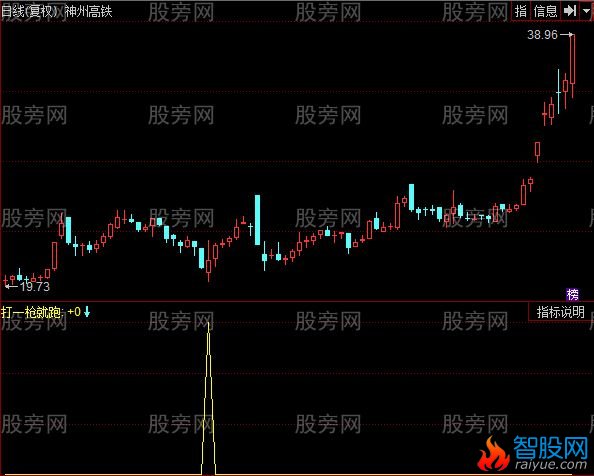Viewport: 594px width, 476px height.
Task: Select the tall cyan candle mid-chart
Action: click(x=258, y=220)
